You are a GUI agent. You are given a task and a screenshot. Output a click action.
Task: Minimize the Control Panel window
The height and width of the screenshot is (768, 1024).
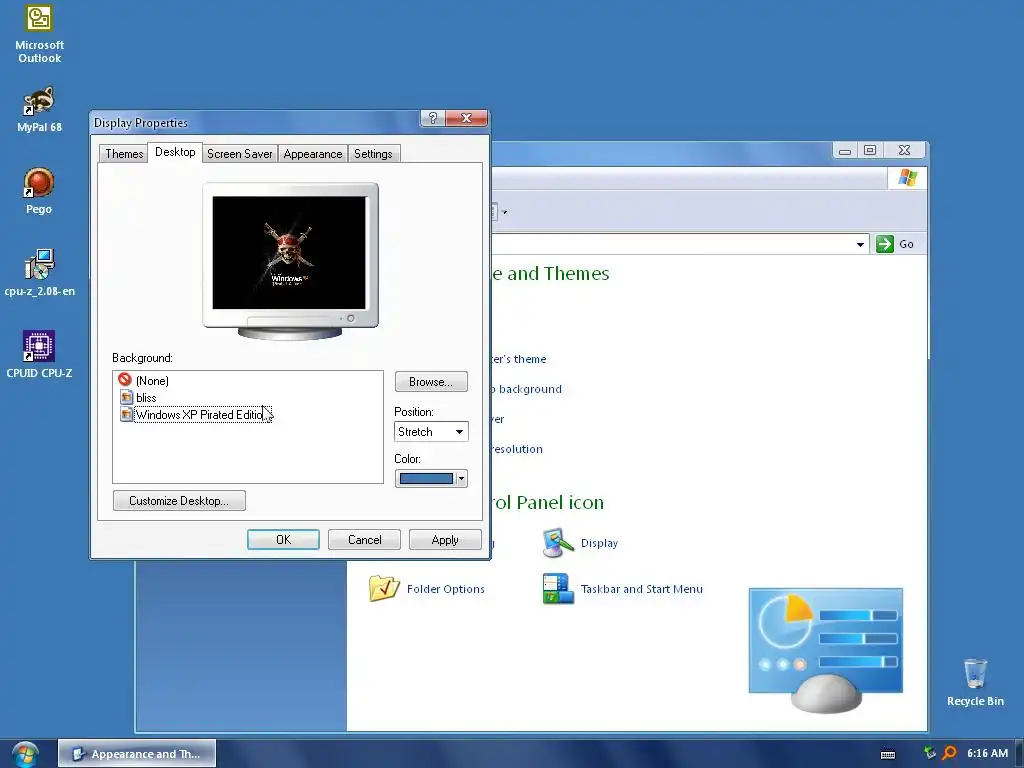(x=845, y=150)
